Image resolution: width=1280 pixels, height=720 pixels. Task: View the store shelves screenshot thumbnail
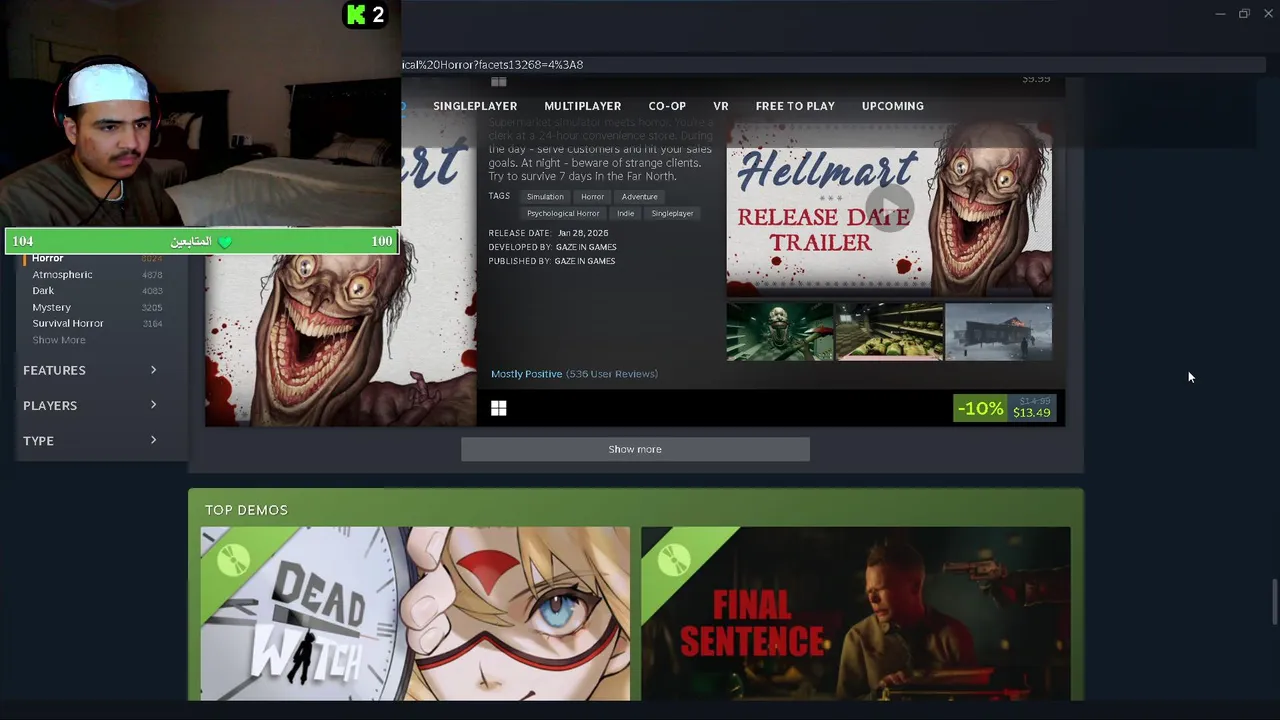(889, 331)
